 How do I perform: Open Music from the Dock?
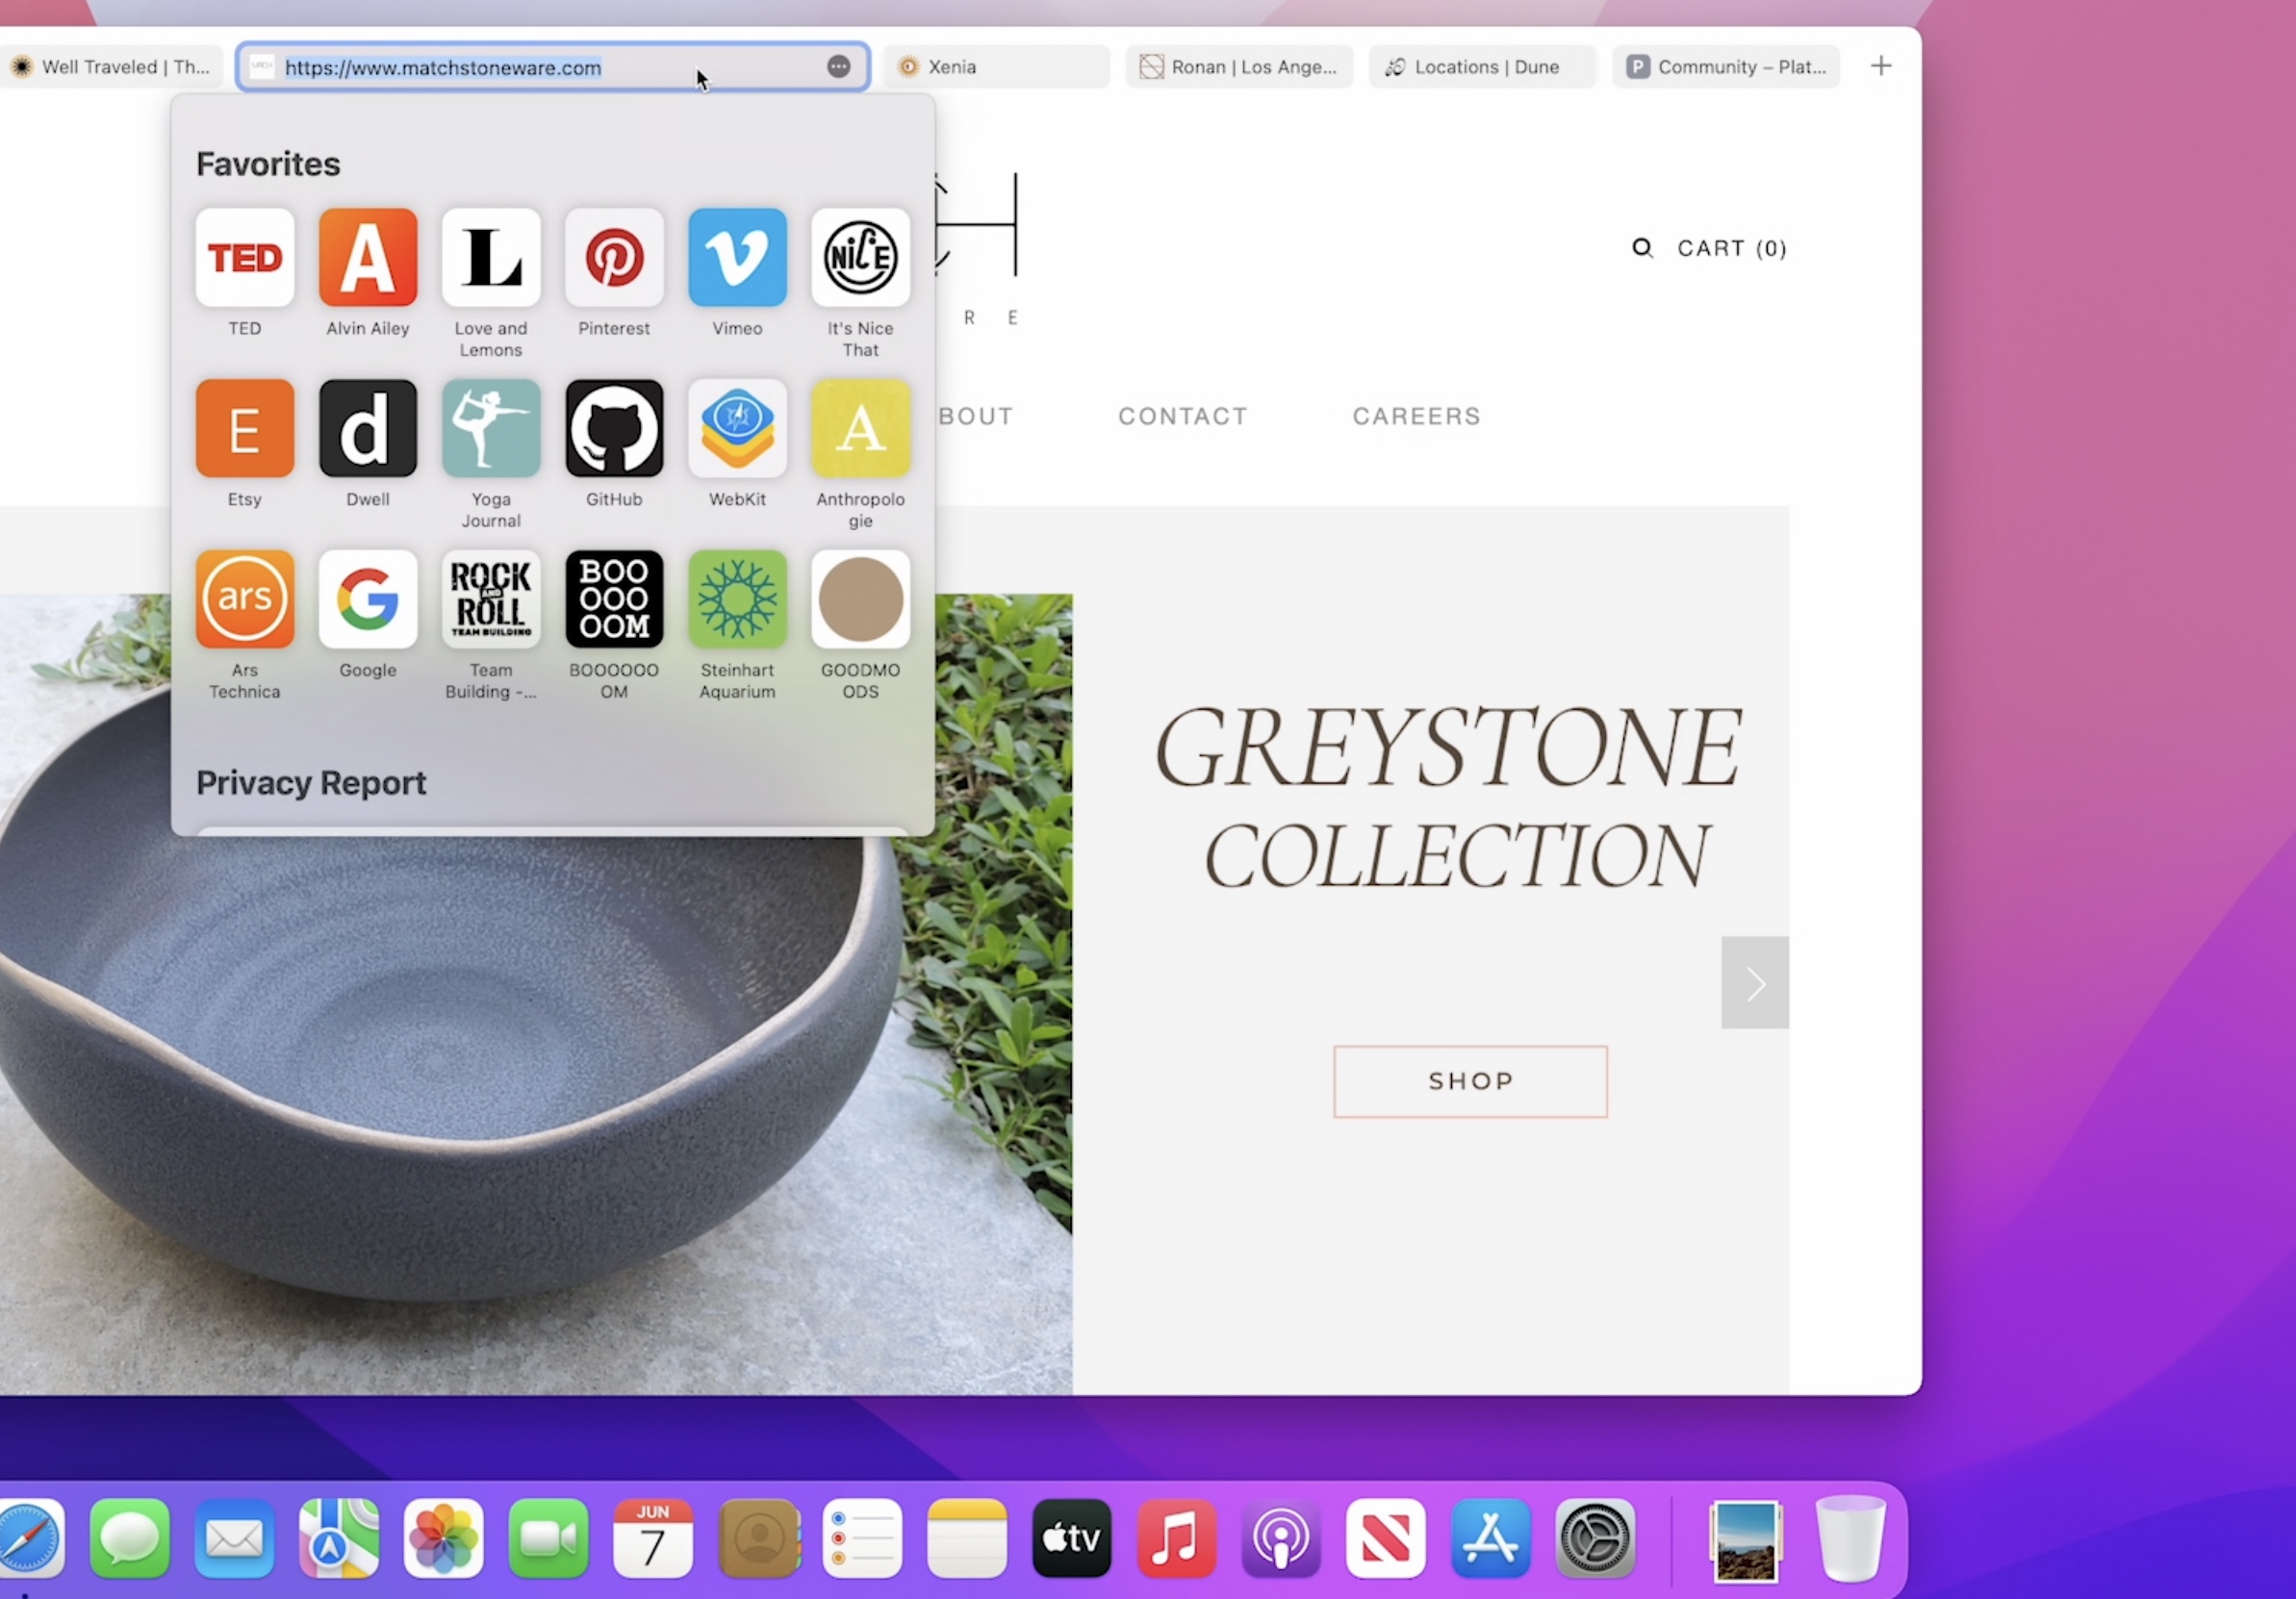click(1177, 1538)
